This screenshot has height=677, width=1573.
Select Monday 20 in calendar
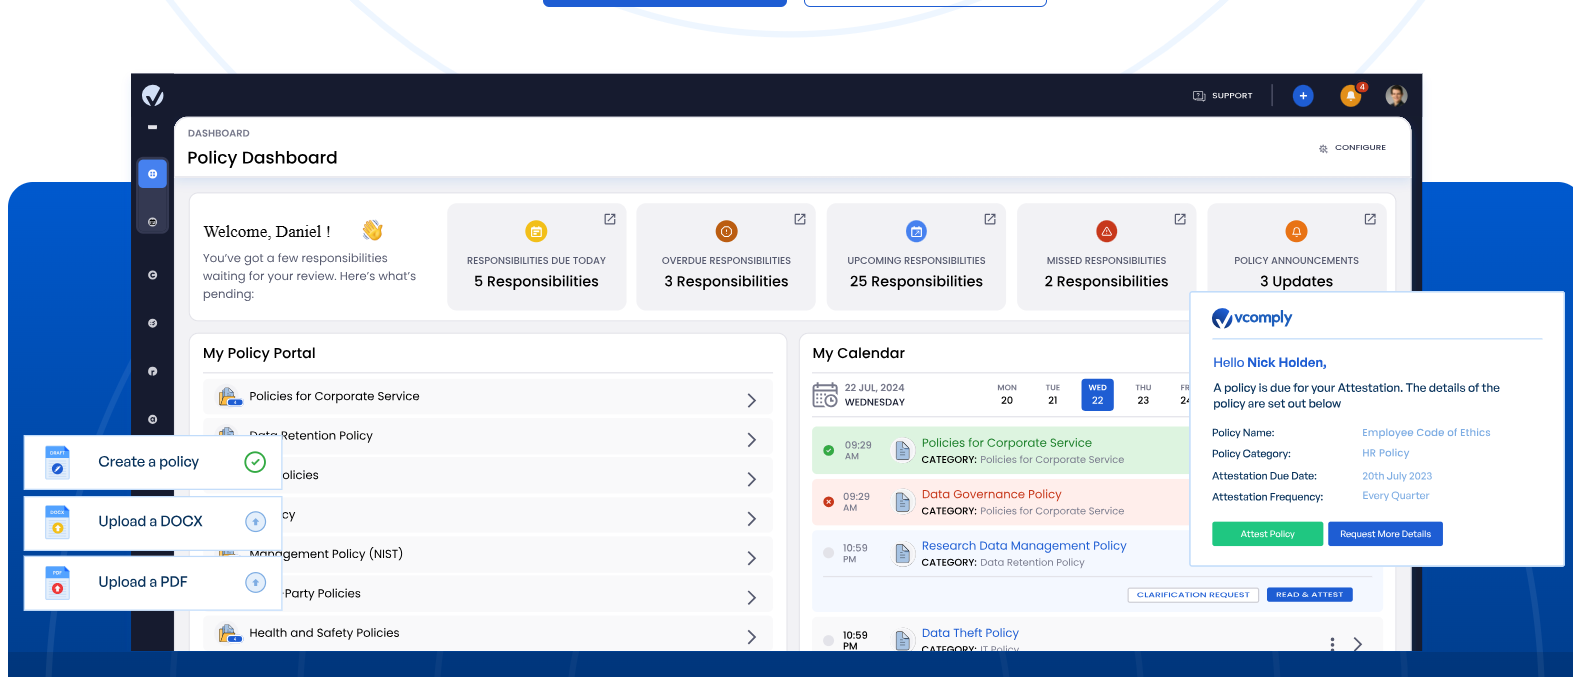click(1007, 395)
